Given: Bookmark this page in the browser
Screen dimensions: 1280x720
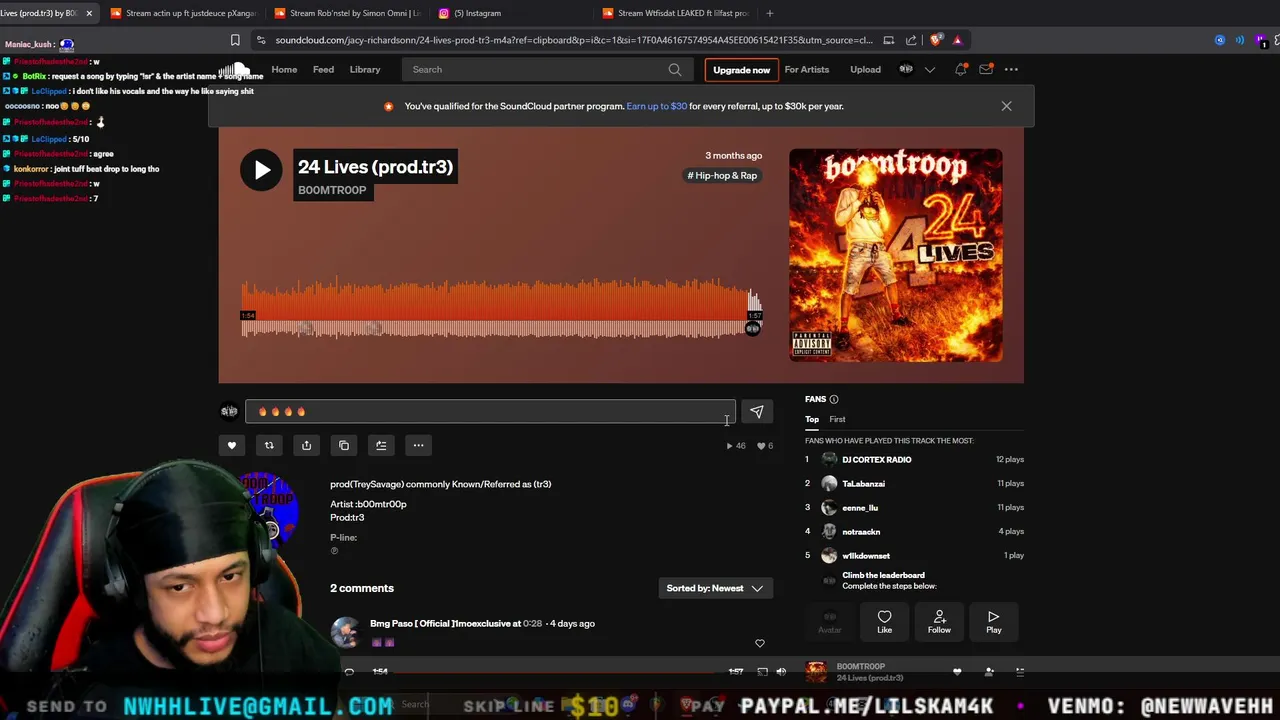Looking at the screenshot, I should point(235,40).
